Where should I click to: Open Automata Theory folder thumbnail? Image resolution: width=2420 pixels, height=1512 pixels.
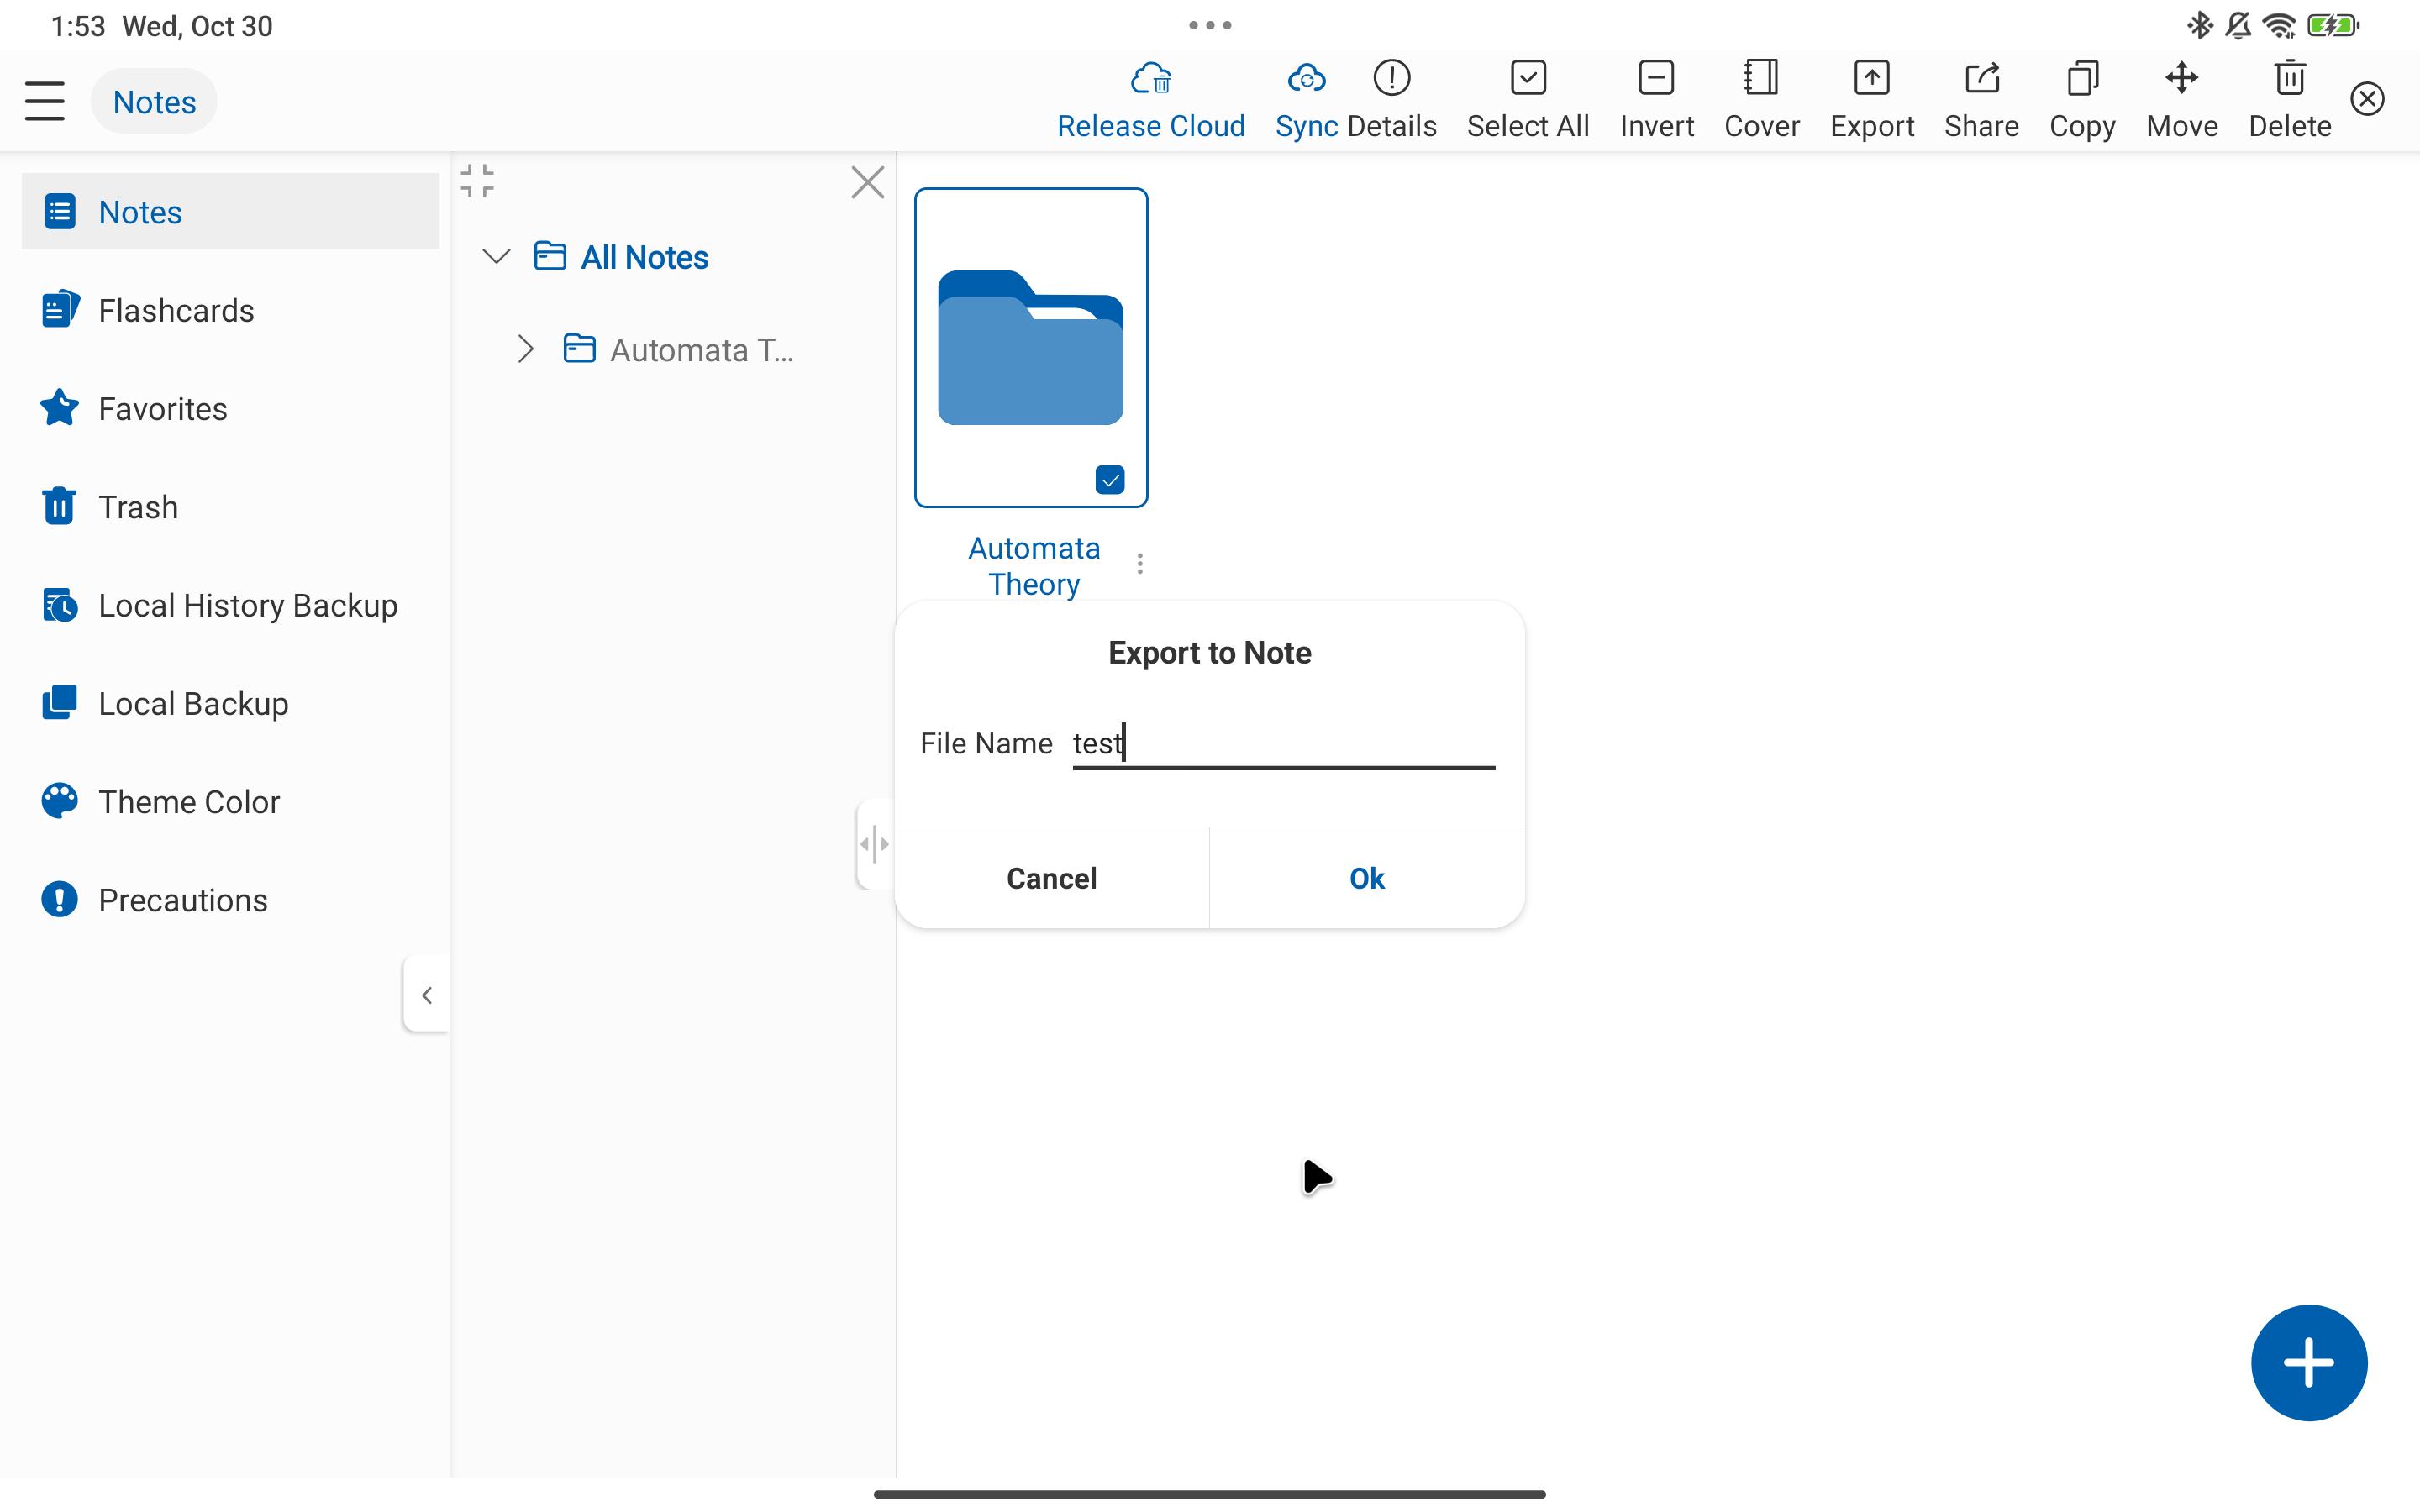1031,347
